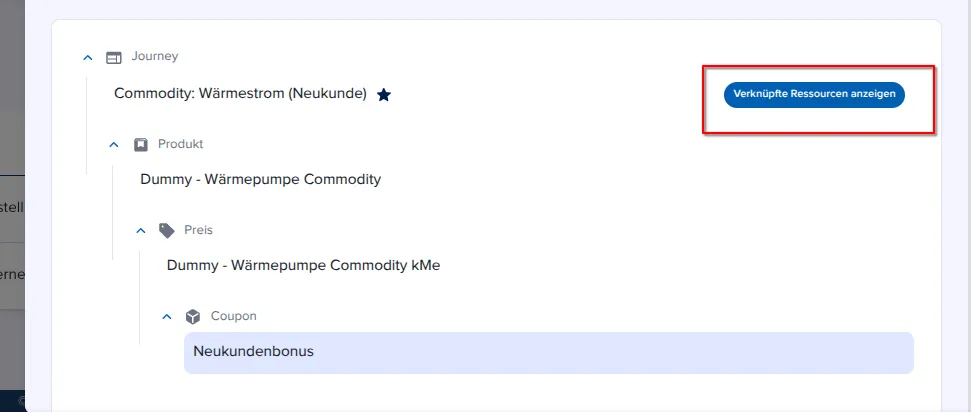Click the star icon beside Wärmestrom (Neukunde)
Viewport: 971px width, 412px height.
(384, 95)
